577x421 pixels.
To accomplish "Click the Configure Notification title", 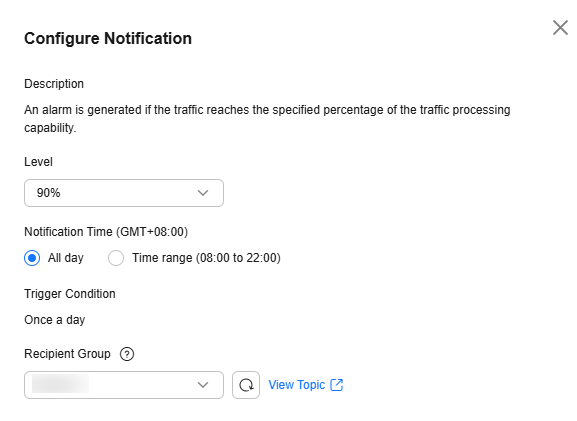I will [x=108, y=38].
